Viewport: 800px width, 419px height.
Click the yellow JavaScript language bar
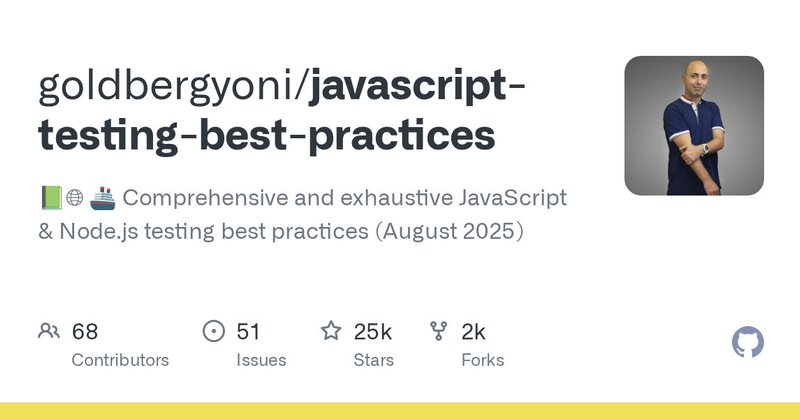pos(400,411)
